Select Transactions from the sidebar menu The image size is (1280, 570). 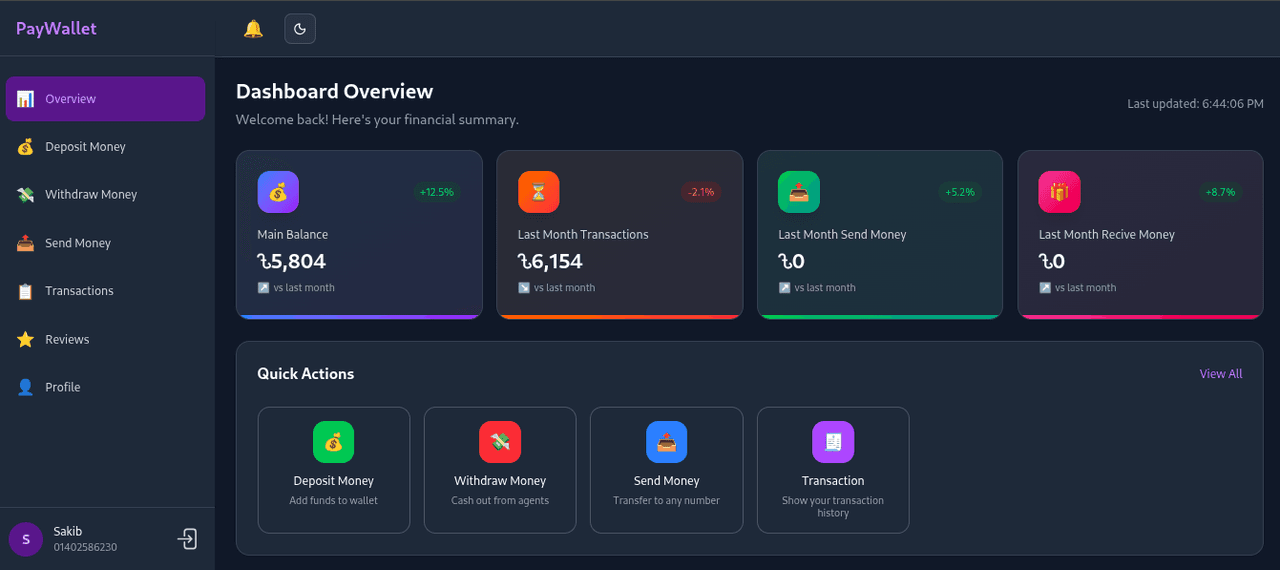pos(79,291)
